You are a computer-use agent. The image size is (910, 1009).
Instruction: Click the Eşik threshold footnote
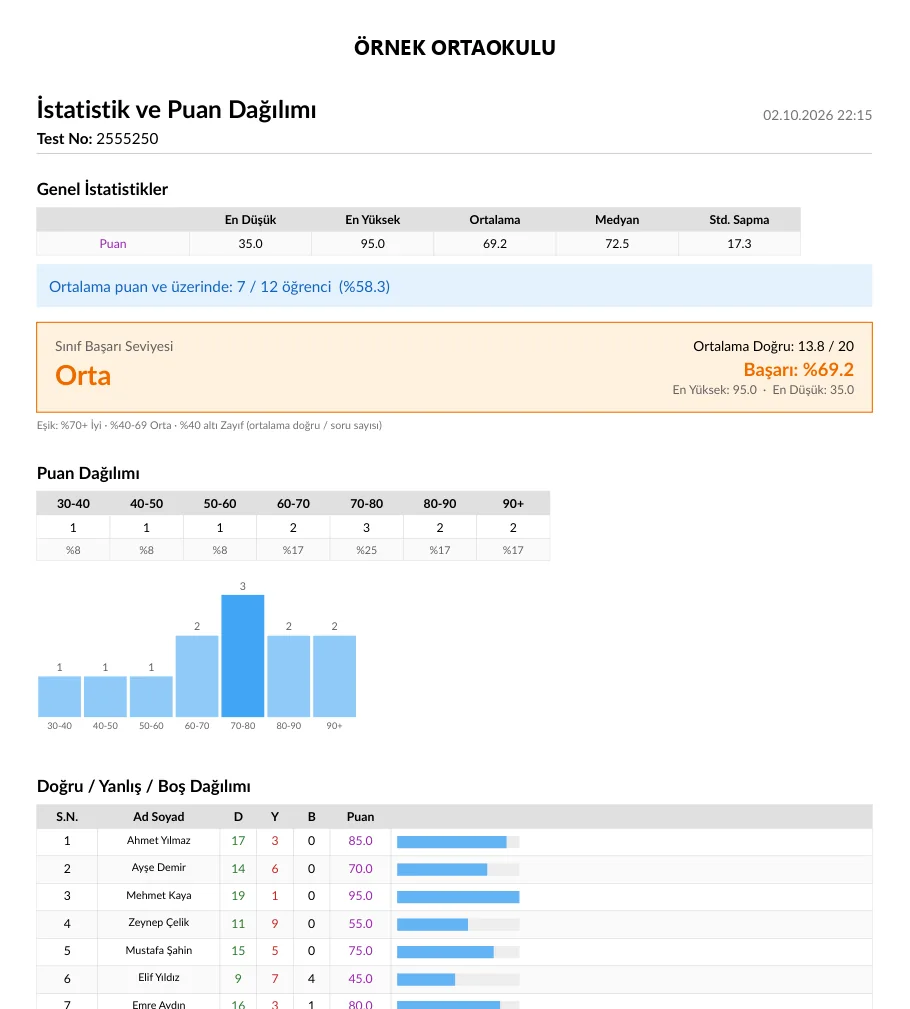209,425
